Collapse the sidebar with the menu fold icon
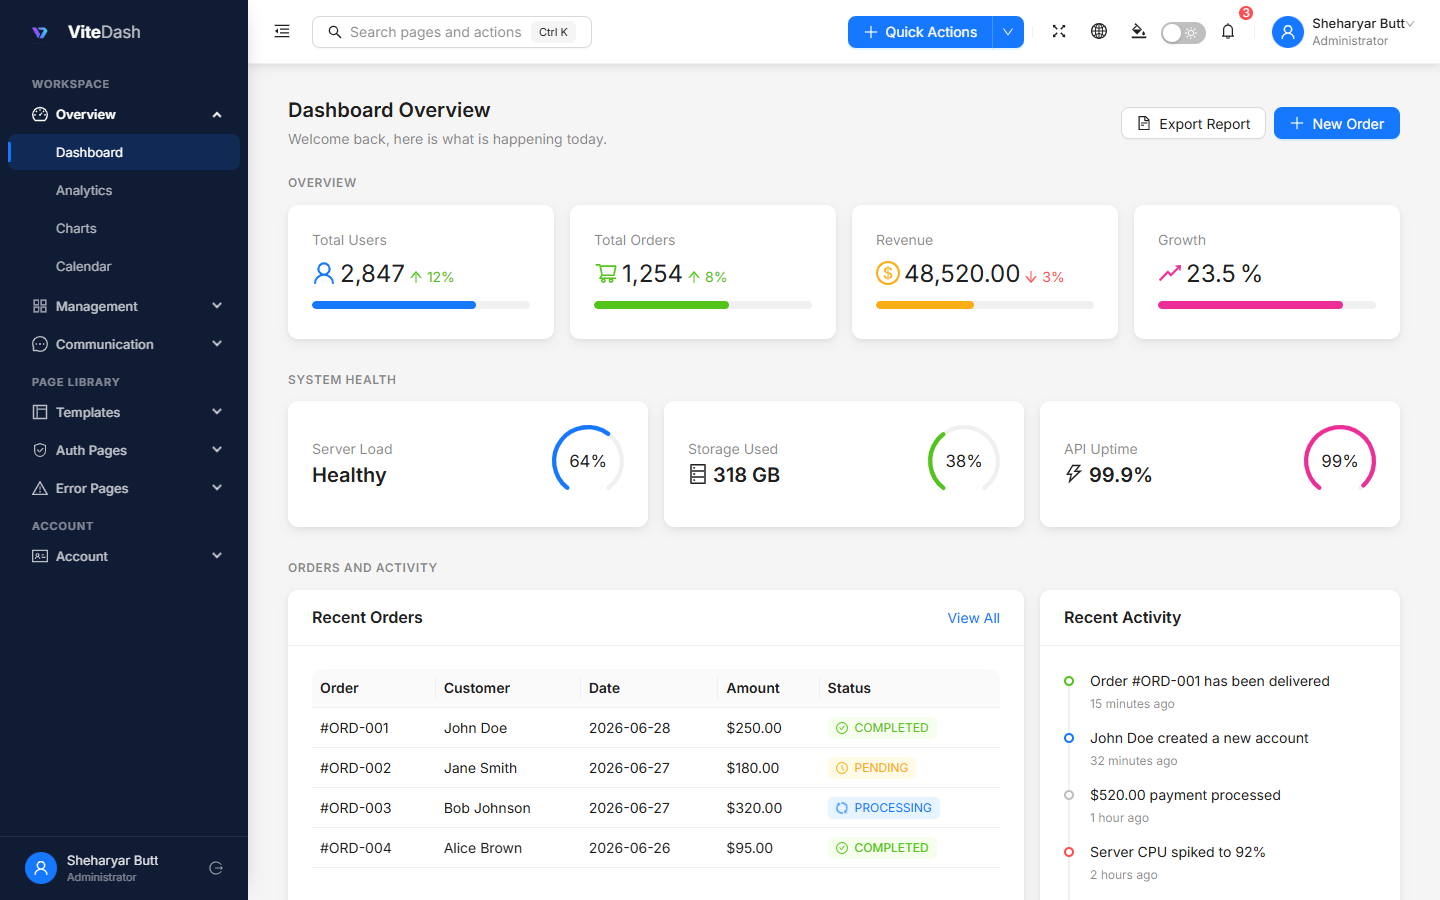 pos(282,32)
